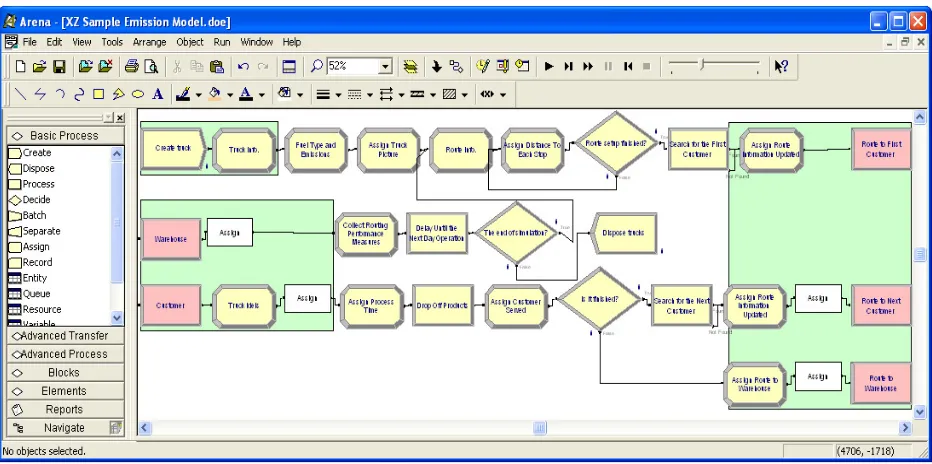Open an existing model file
Screen dimensions: 932x464
point(39,67)
